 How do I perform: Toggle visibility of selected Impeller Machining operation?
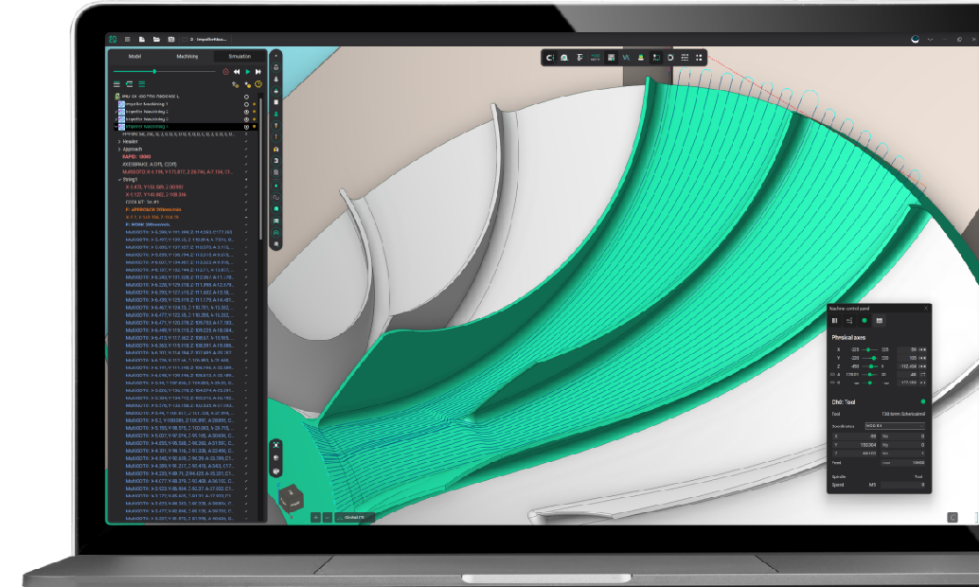[x=246, y=127]
